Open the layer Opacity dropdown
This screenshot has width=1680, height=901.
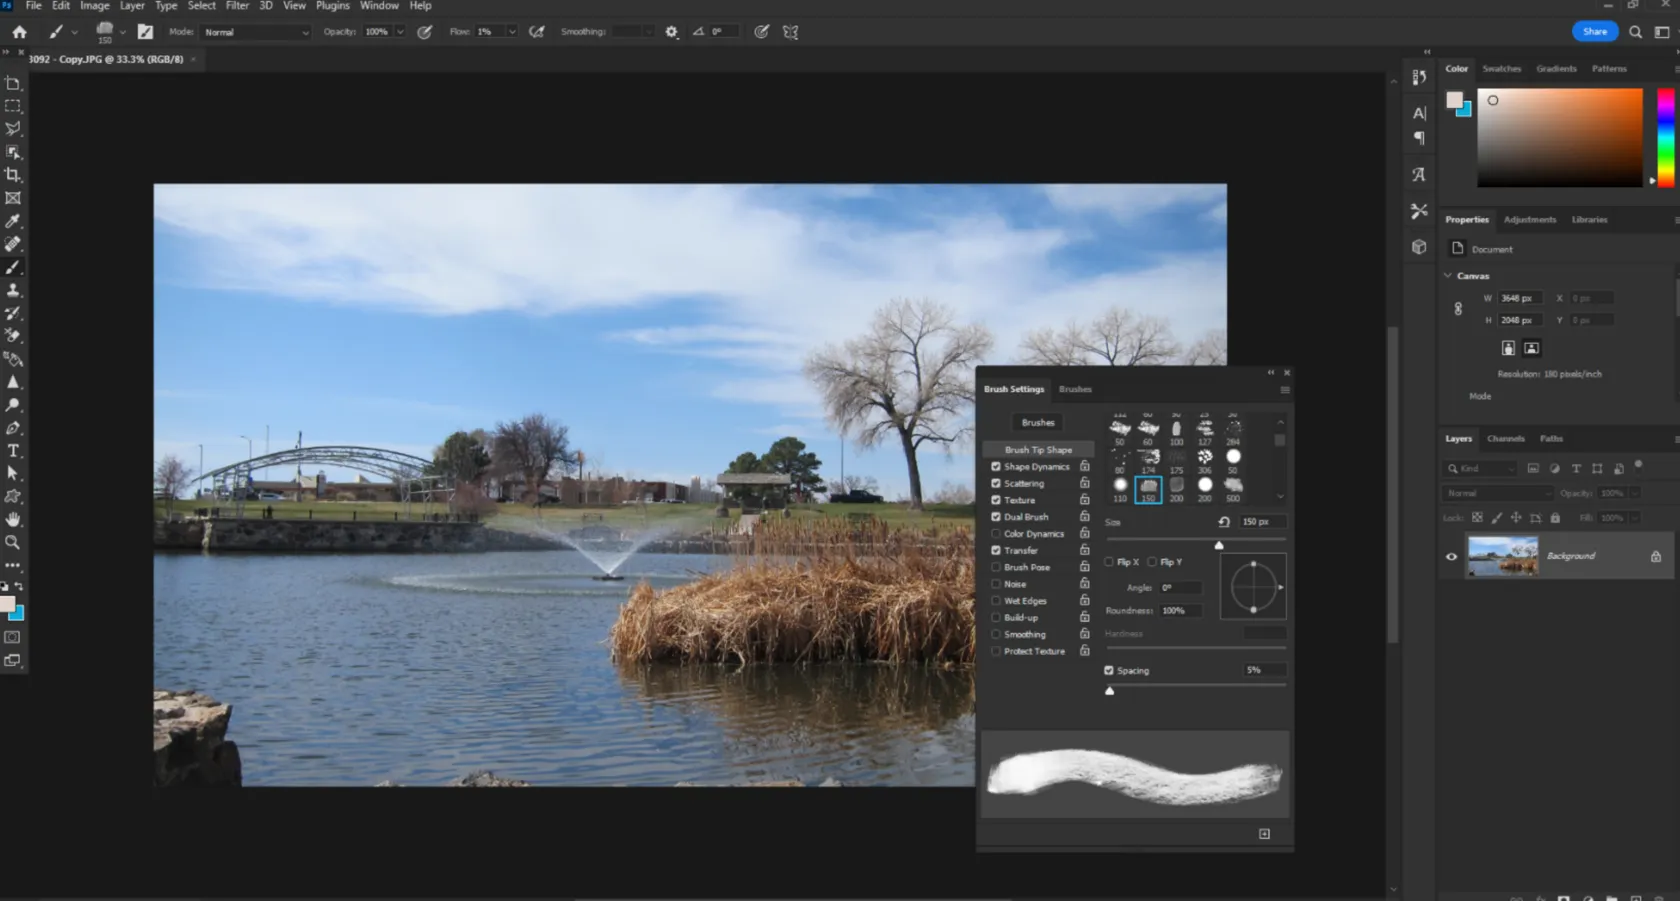1633,492
